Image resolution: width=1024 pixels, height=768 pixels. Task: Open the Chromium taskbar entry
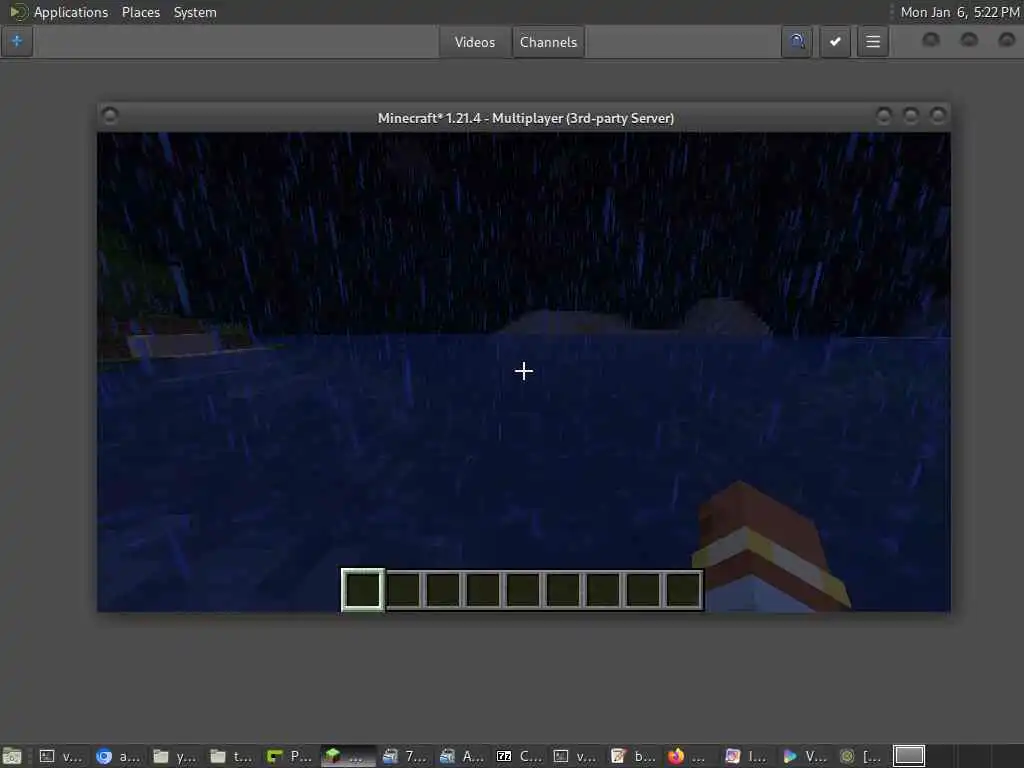(117, 756)
